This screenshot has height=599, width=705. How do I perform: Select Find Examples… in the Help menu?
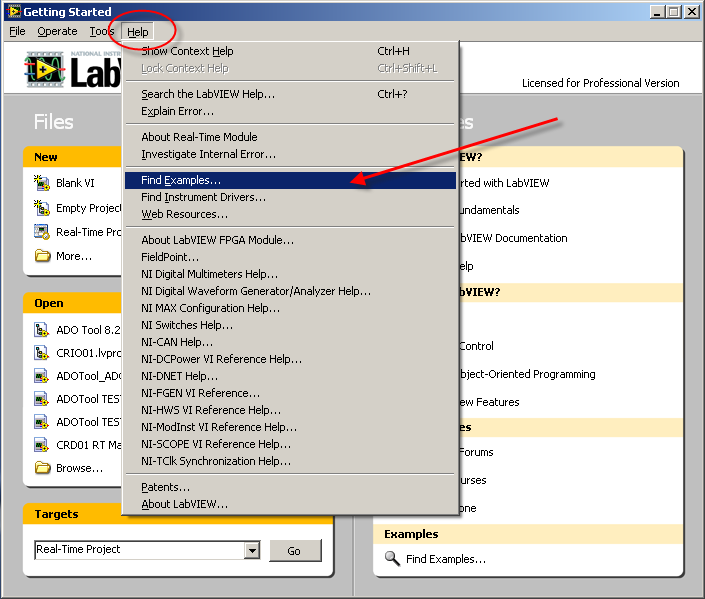[290, 180]
